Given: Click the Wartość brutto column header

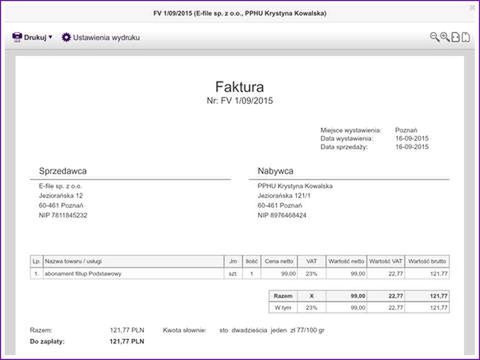Looking at the screenshot, I should [427, 261].
